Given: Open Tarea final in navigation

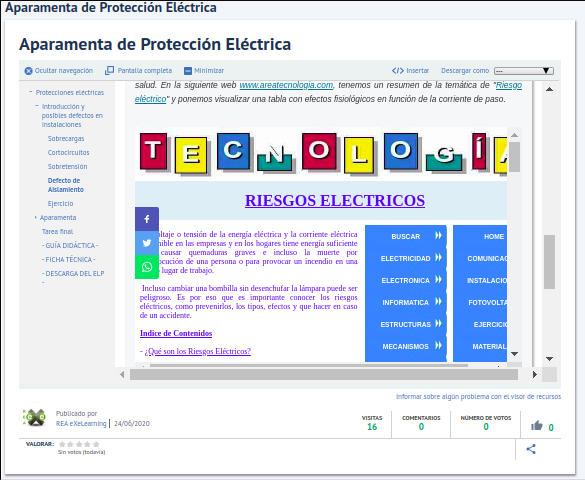Looking at the screenshot, I should pos(57,232).
